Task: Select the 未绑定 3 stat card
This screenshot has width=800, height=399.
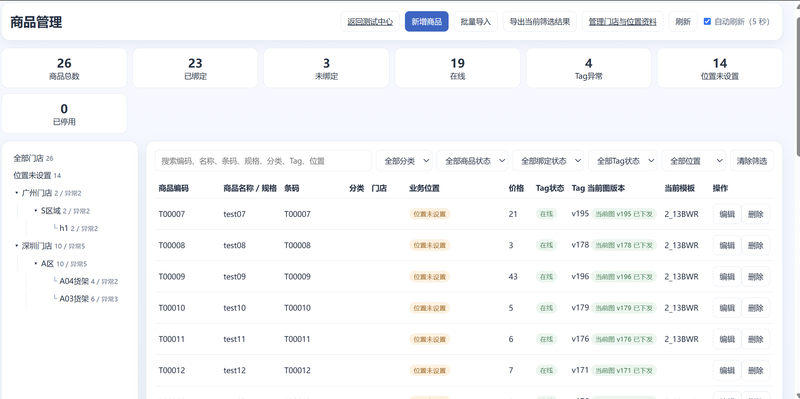Action: pyautogui.click(x=327, y=68)
